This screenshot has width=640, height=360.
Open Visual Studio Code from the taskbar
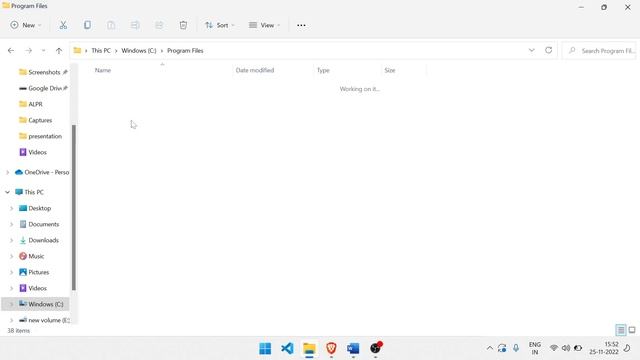287,348
